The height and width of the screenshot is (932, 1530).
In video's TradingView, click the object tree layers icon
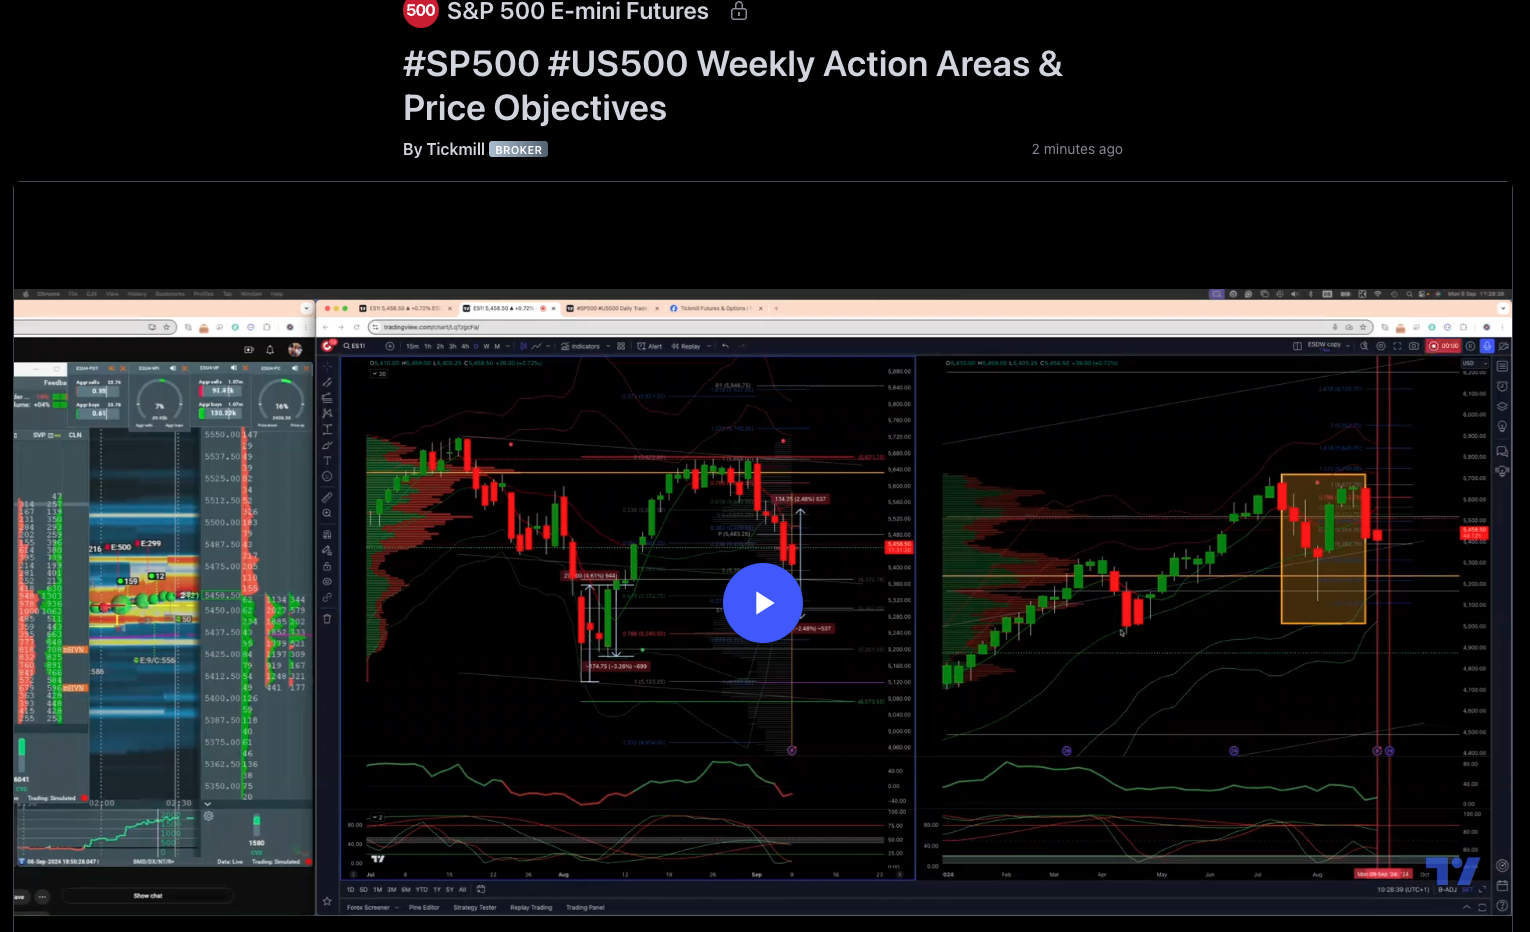1502,406
